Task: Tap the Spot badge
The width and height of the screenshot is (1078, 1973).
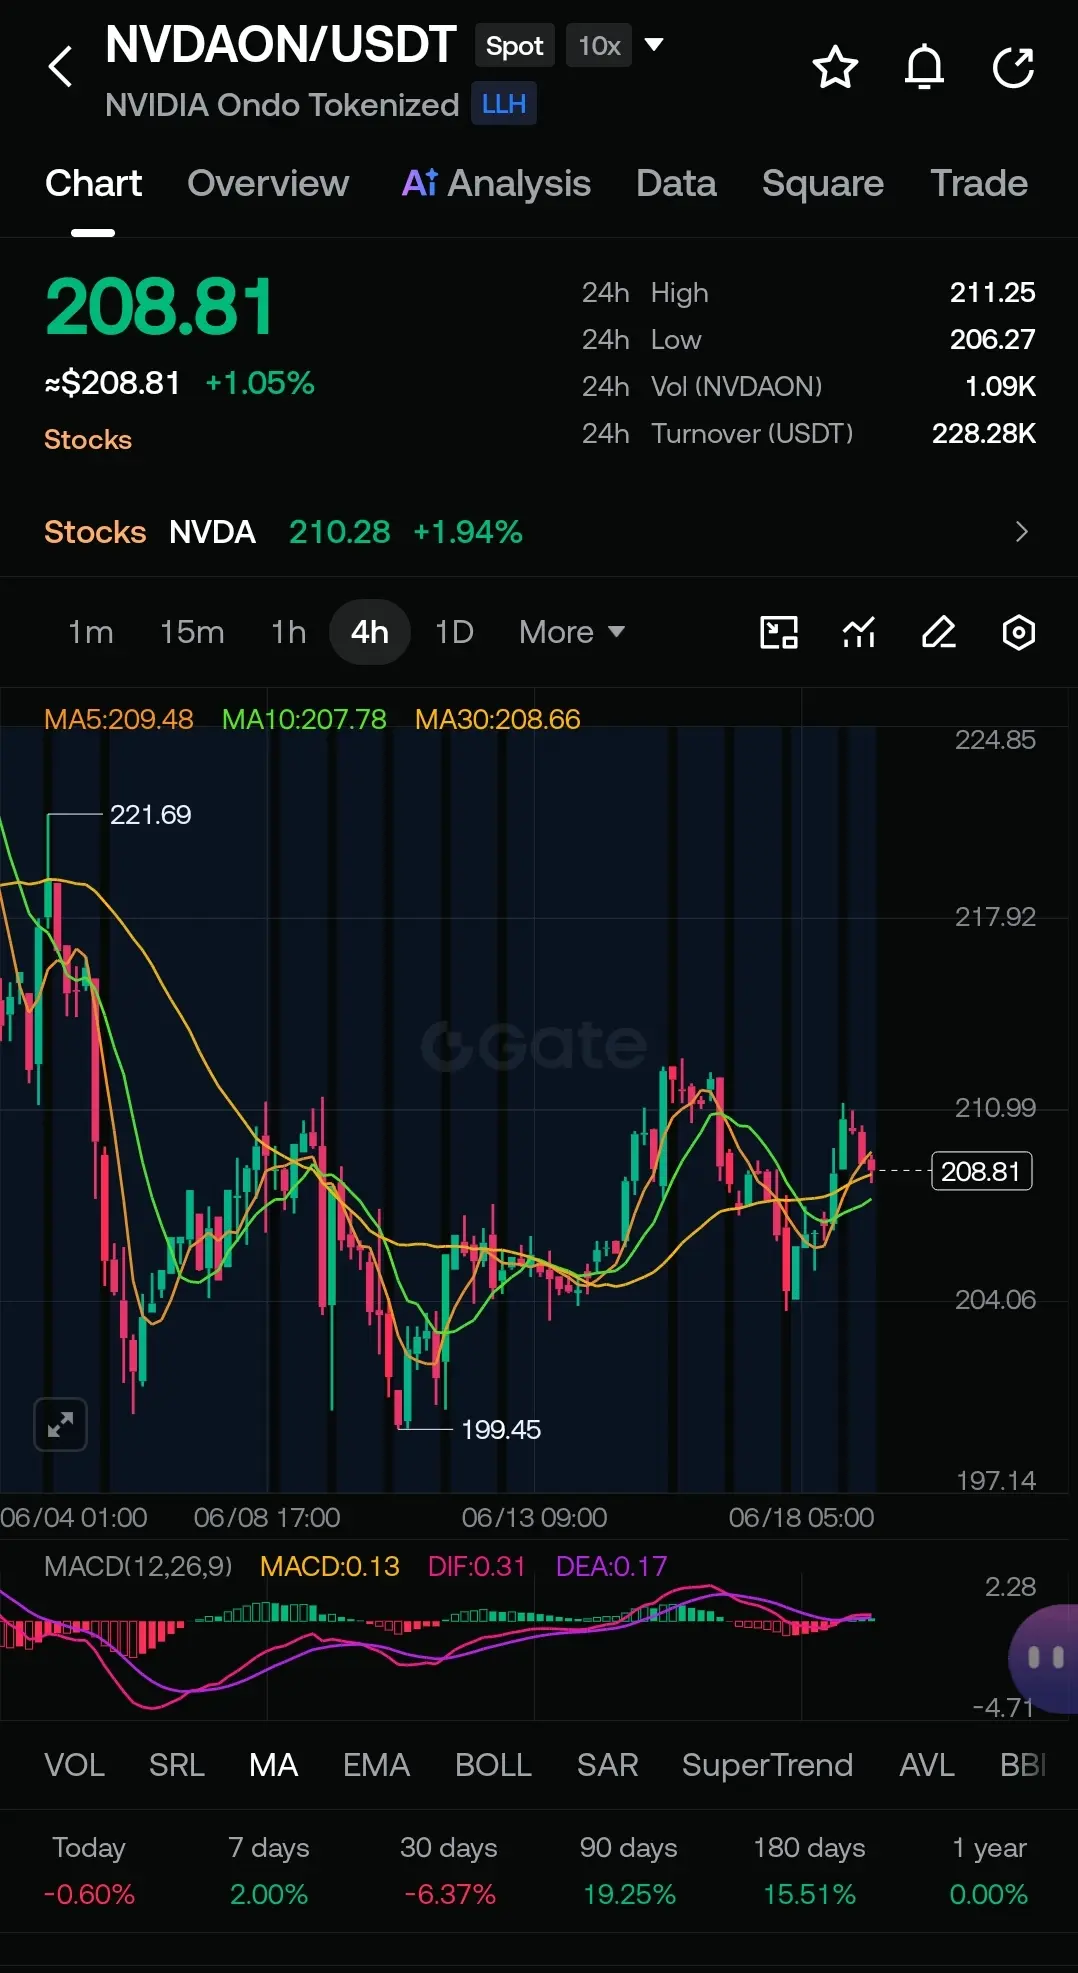Action: (x=515, y=46)
